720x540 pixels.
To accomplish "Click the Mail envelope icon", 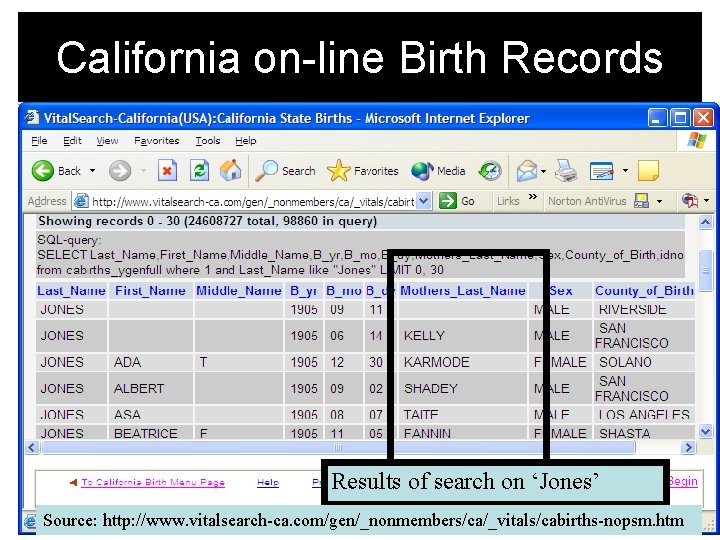I will tap(526, 171).
